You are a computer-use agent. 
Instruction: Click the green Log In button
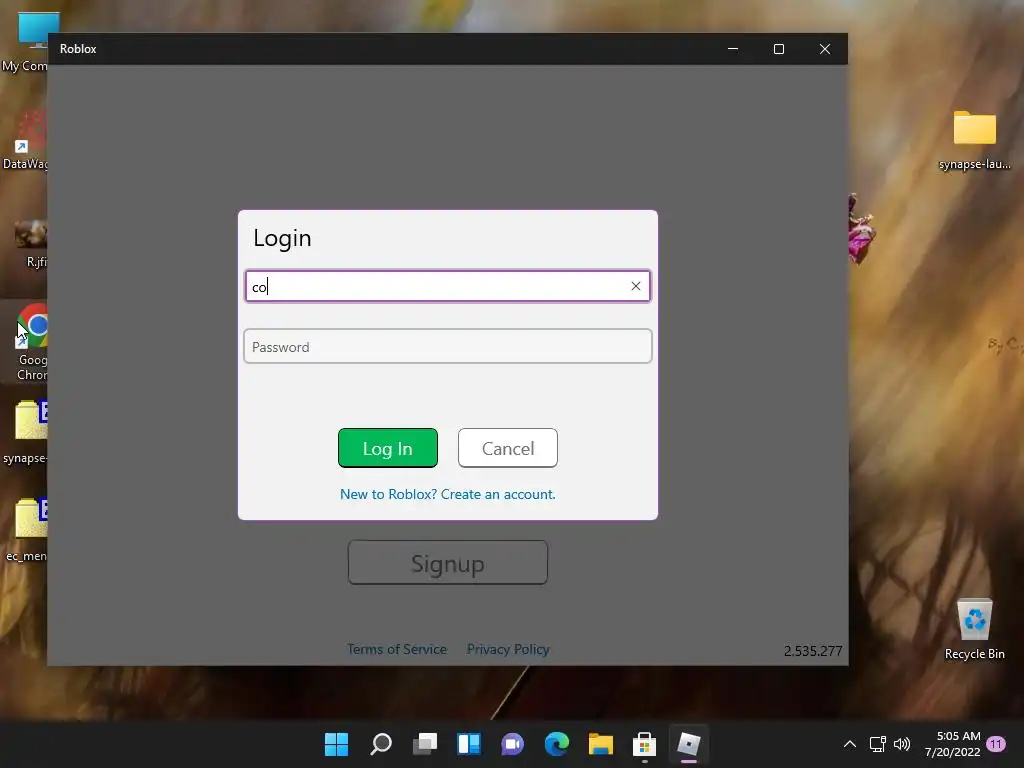coord(387,448)
